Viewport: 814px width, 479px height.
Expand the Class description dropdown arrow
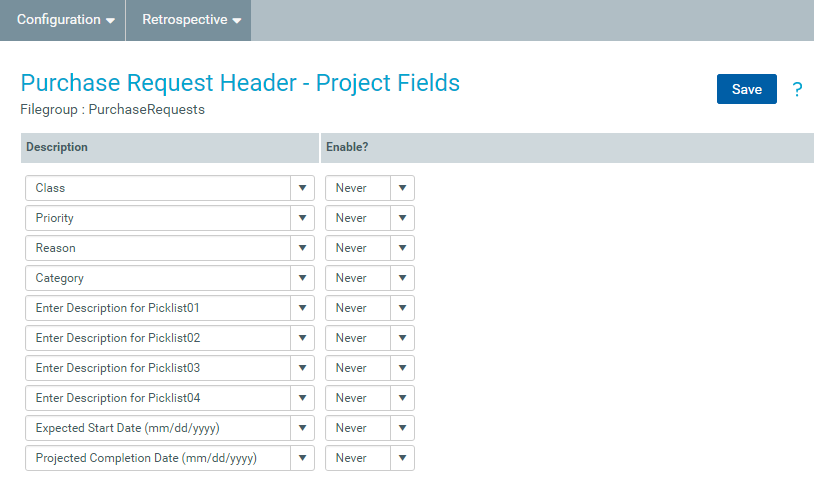pos(302,188)
